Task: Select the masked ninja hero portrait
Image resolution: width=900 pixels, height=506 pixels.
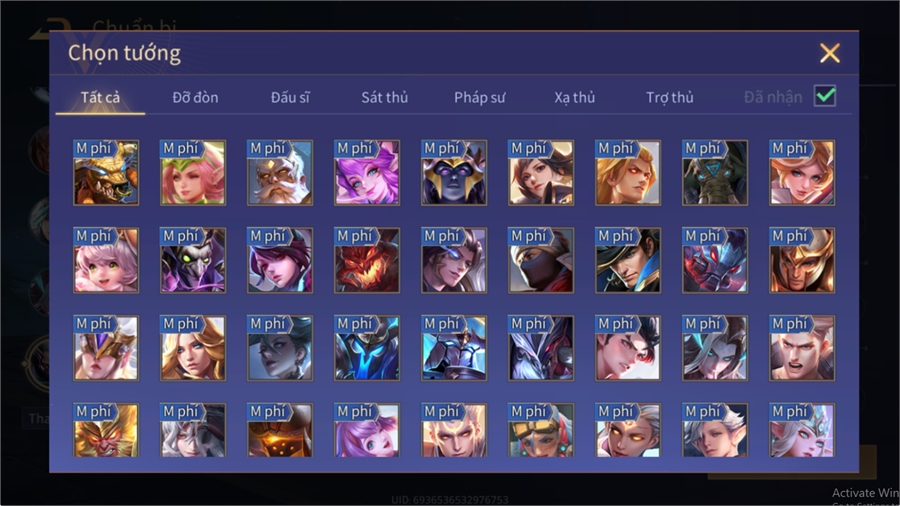Action: [541, 260]
